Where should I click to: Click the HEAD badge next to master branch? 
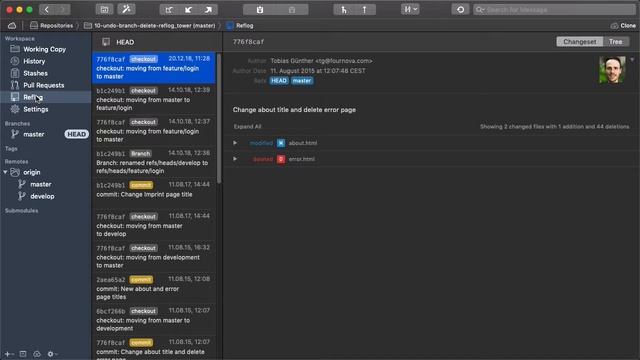pyautogui.click(x=76, y=134)
